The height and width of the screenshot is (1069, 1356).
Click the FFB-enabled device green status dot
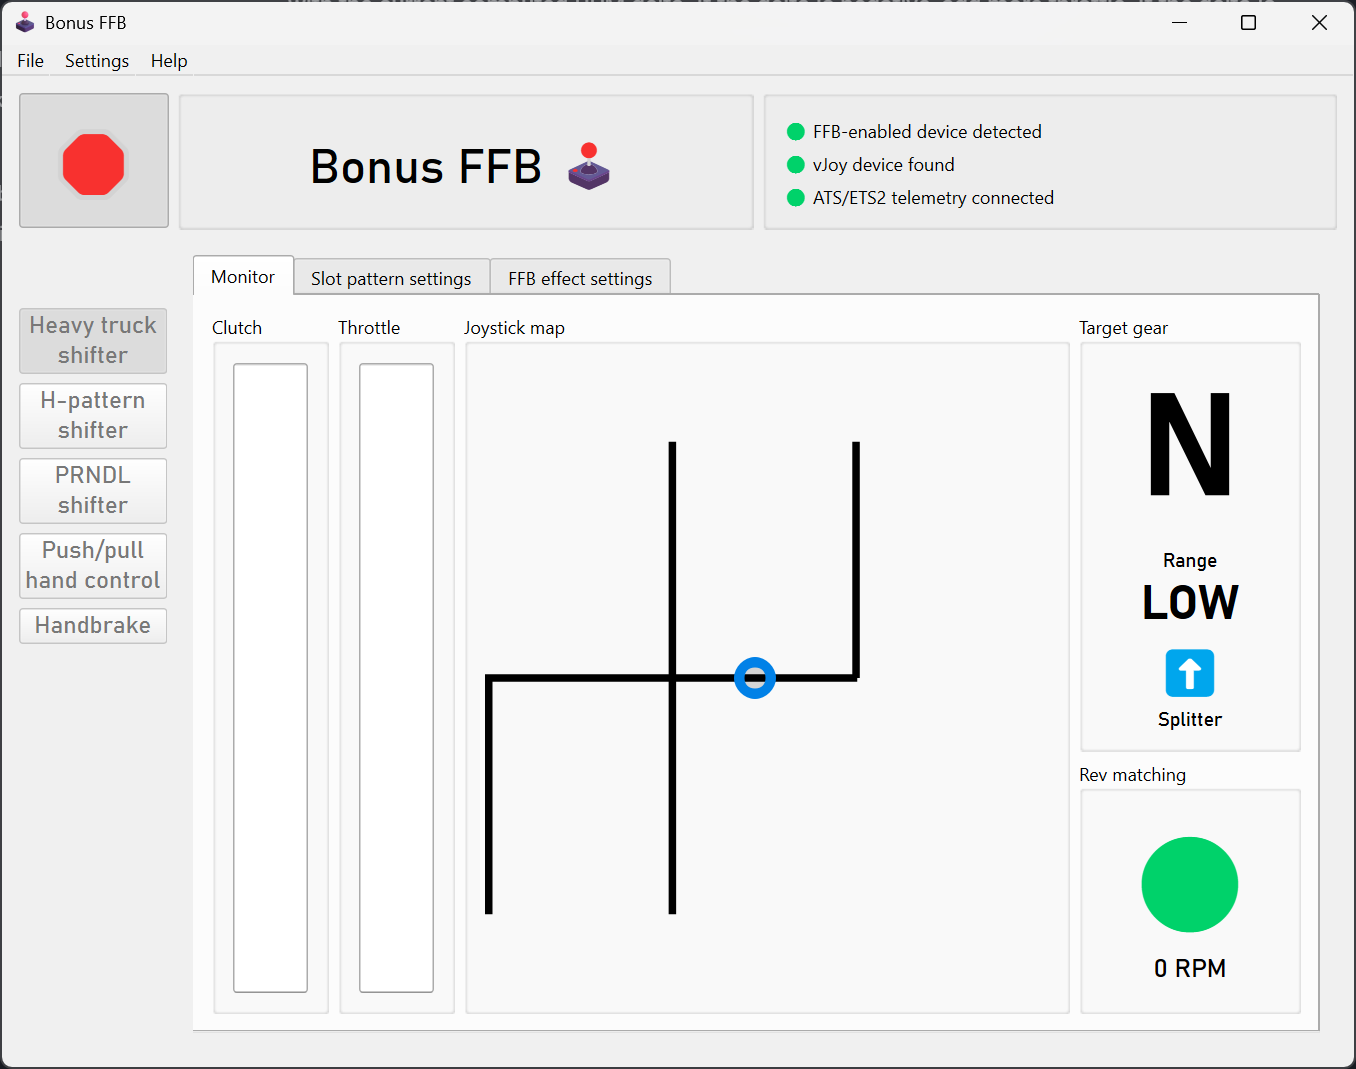796,132
